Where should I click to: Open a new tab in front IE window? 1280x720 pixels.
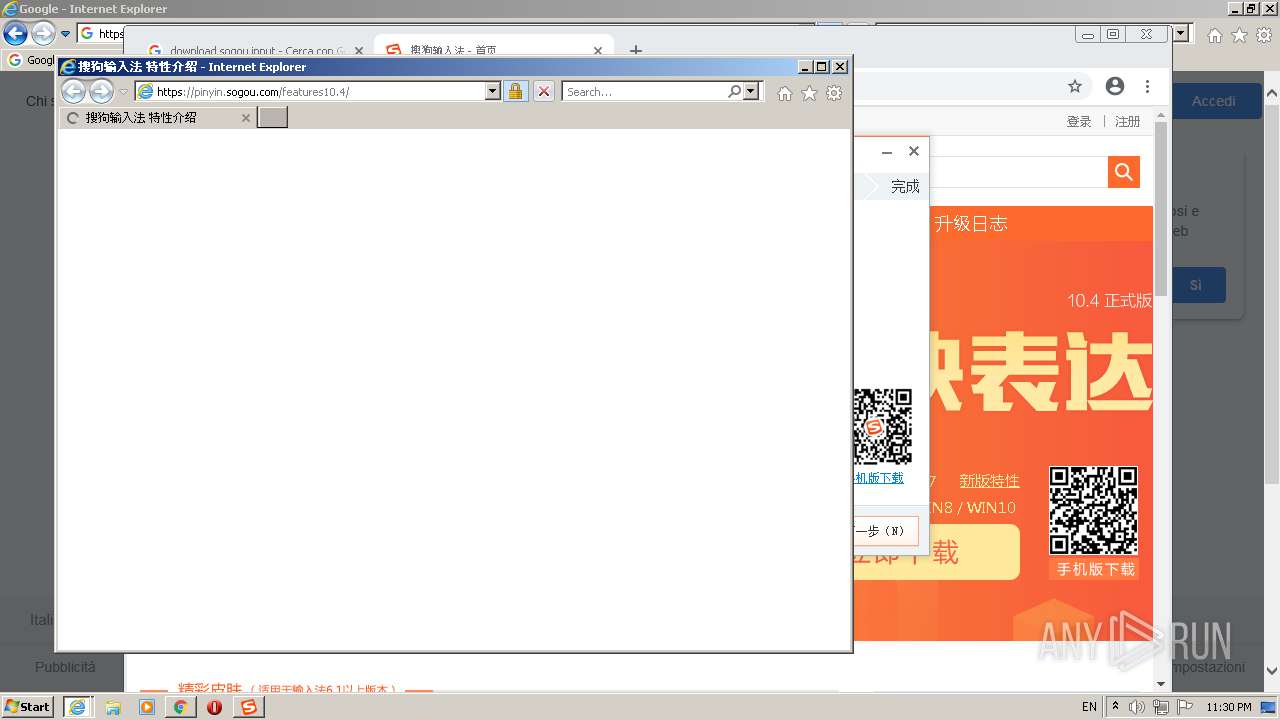pyautogui.click(x=272, y=118)
